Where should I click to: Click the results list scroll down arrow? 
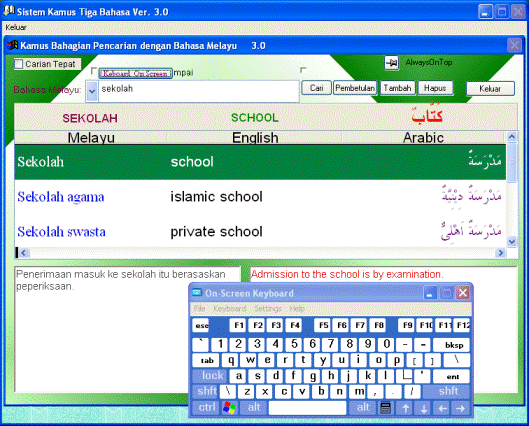512,242
